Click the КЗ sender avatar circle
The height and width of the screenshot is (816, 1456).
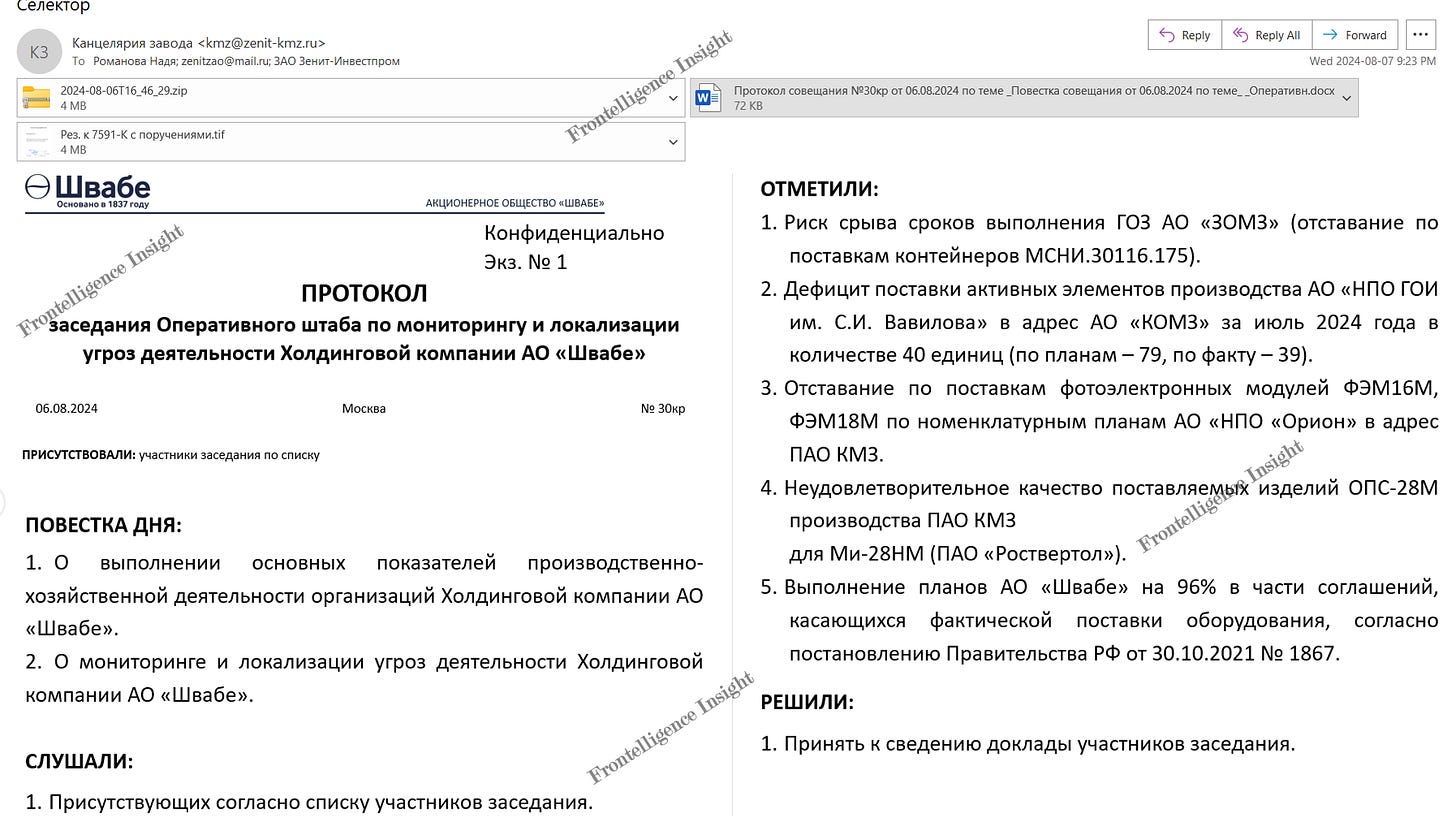[39, 52]
